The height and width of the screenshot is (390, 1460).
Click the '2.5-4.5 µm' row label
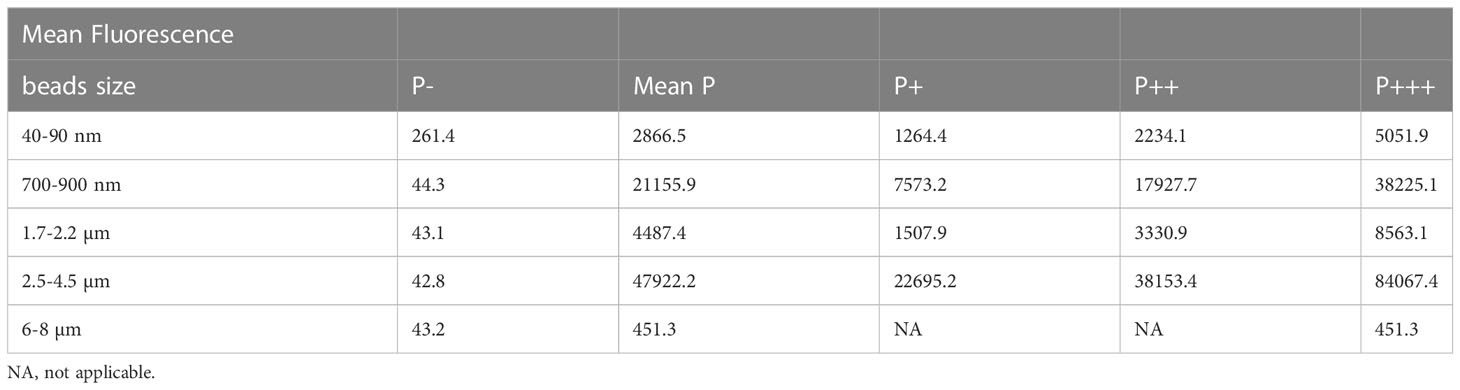(66, 283)
